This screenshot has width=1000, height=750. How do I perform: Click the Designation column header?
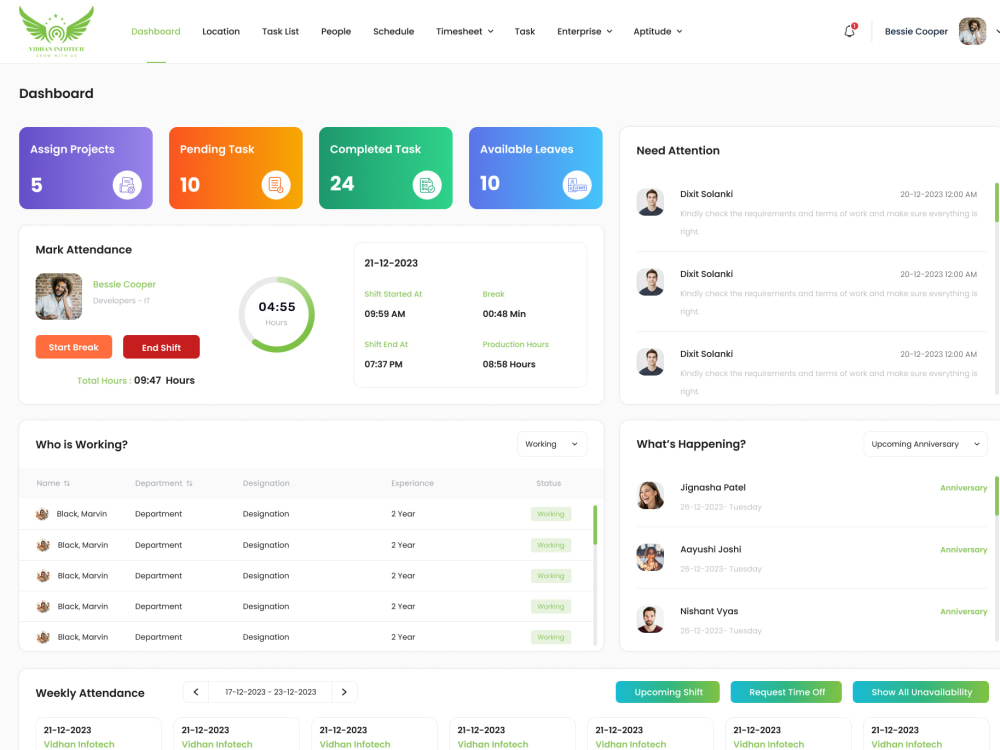pos(266,483)
